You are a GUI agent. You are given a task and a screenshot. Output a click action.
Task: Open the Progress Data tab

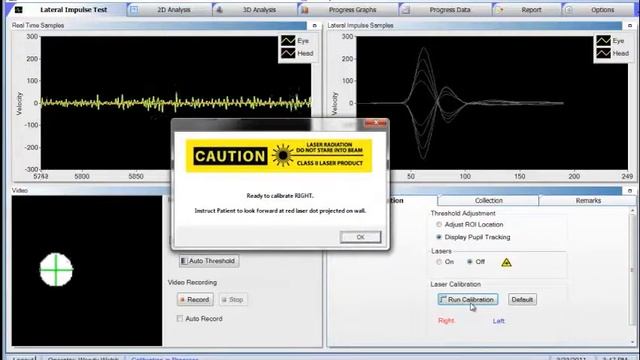pos(450,10)
